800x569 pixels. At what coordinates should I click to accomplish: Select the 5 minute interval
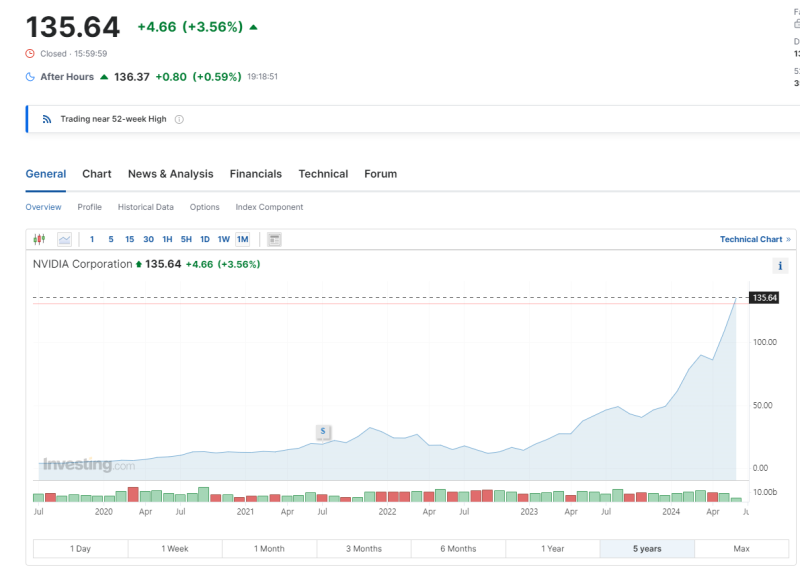pyautogui.click(x=111, y=239)
